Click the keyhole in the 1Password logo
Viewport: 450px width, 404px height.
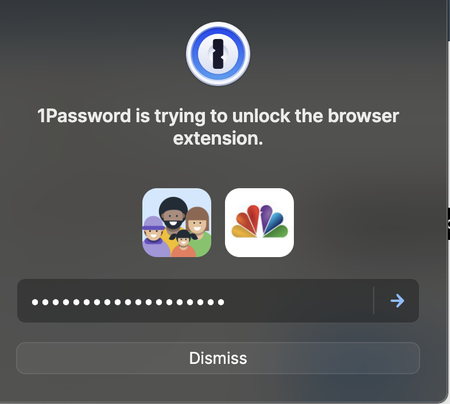tap(218, 54)
